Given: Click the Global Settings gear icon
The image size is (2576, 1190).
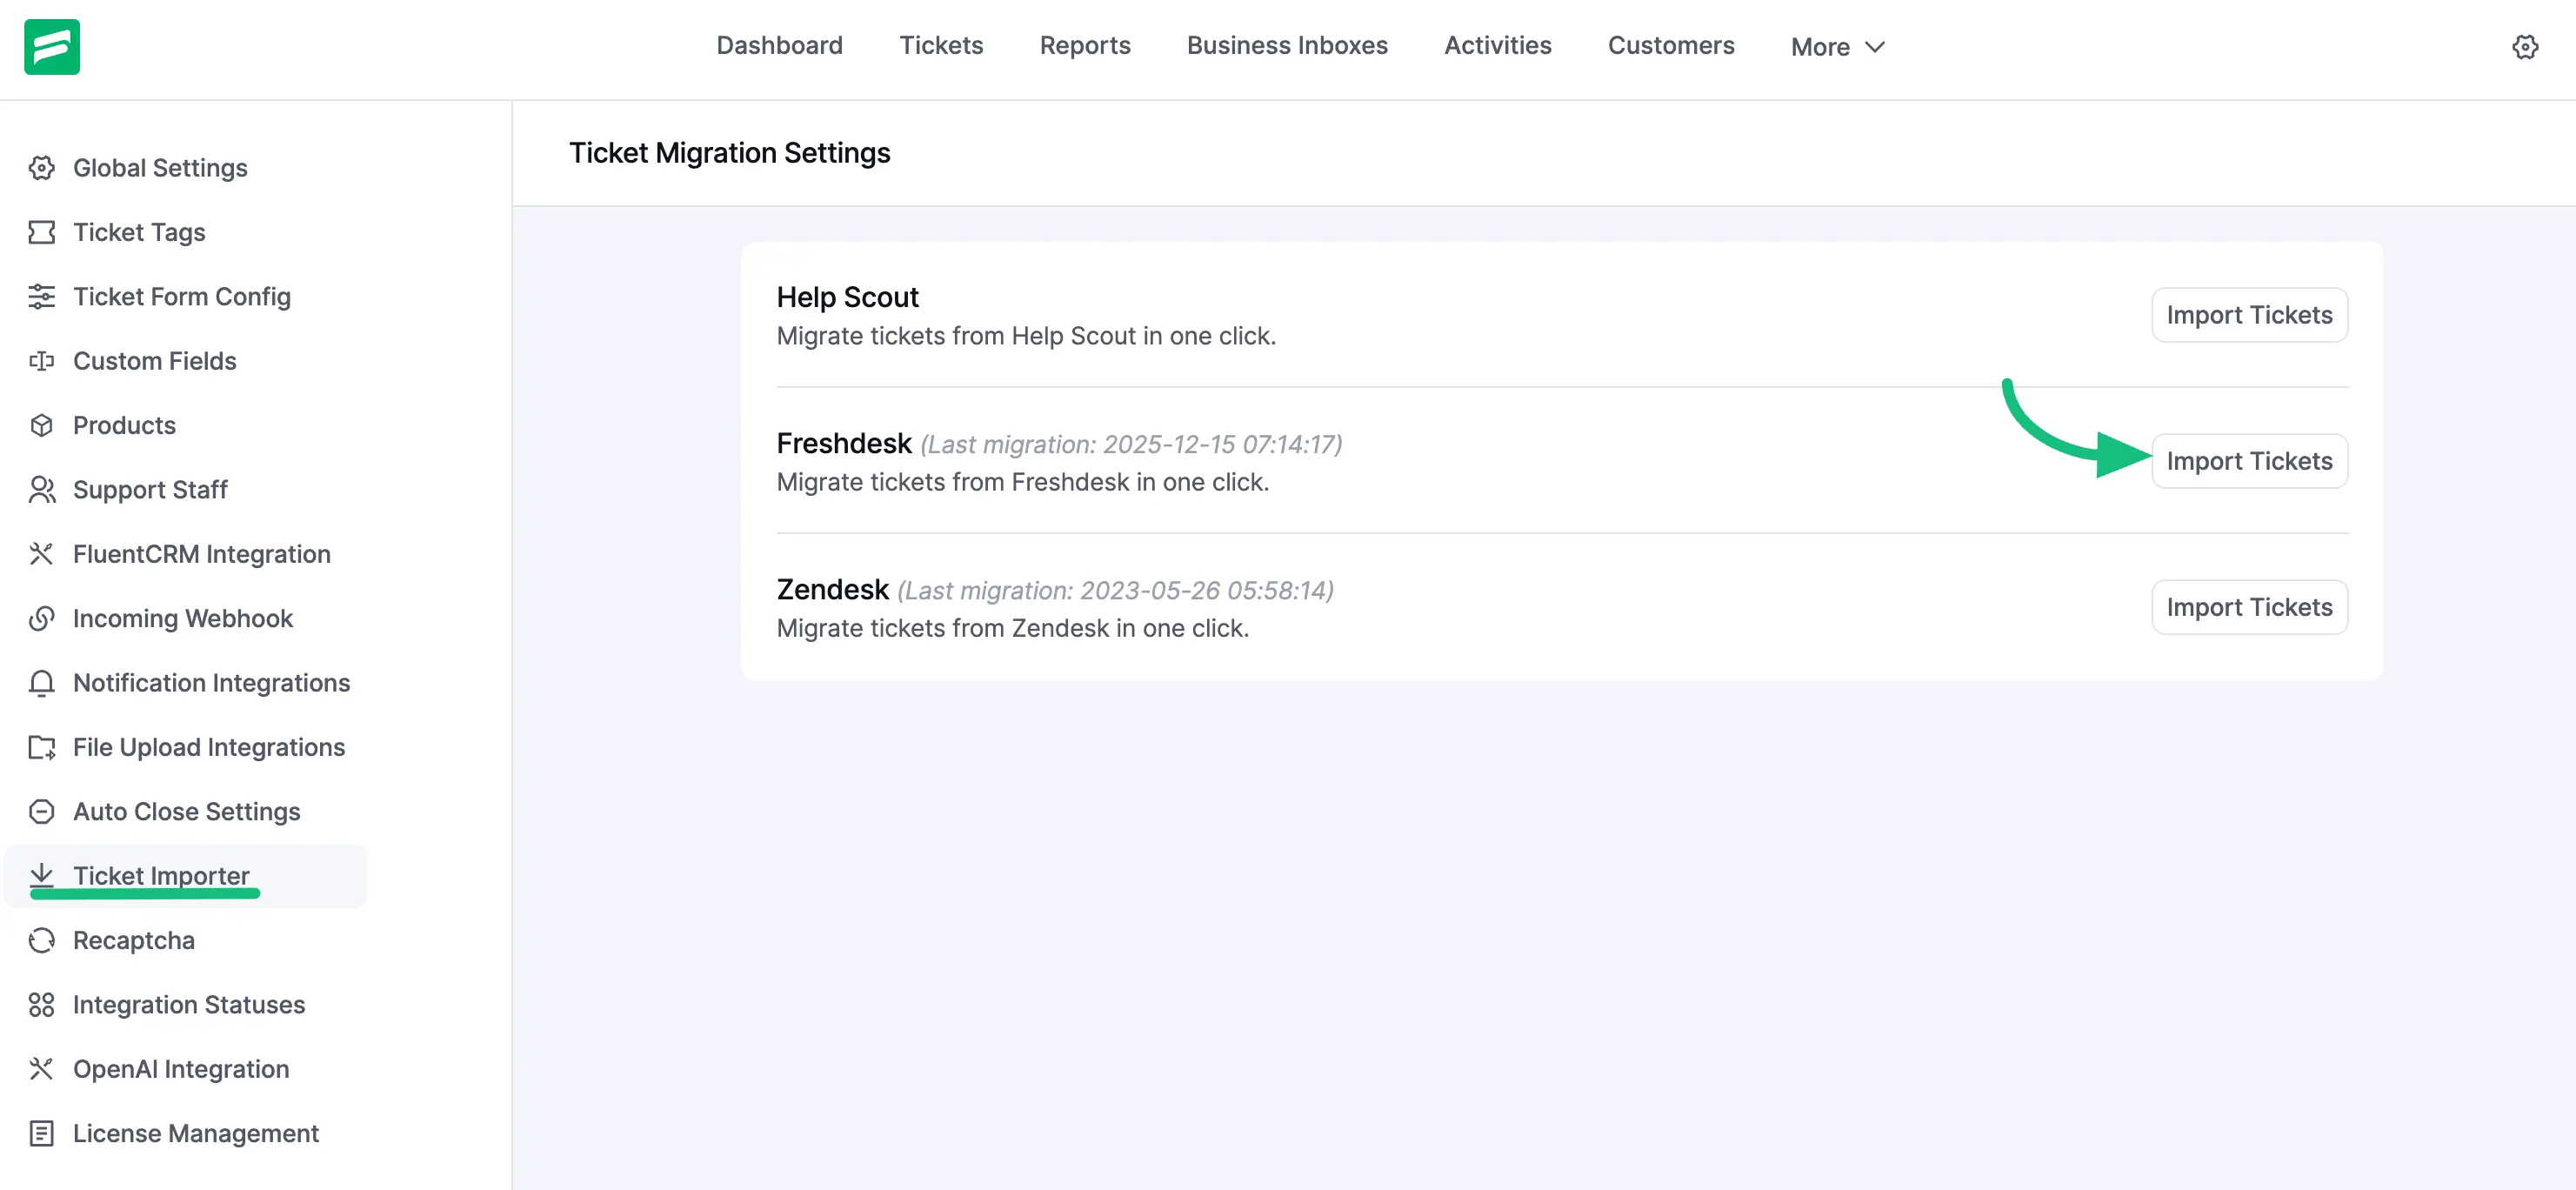Looking at the screenshot, I should (x=42, y=168).
